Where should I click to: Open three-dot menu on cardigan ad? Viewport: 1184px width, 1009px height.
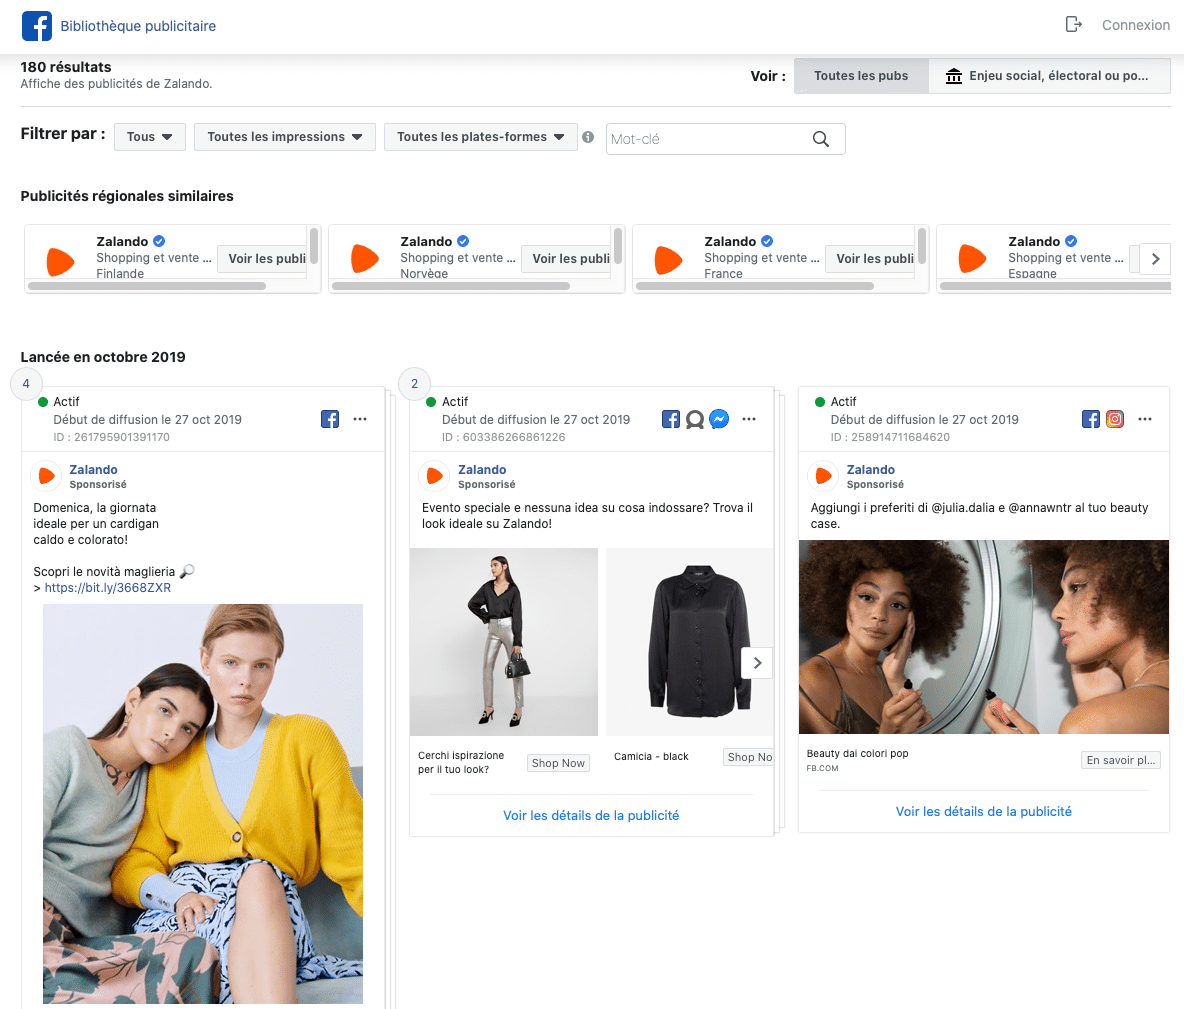[360, 419]
